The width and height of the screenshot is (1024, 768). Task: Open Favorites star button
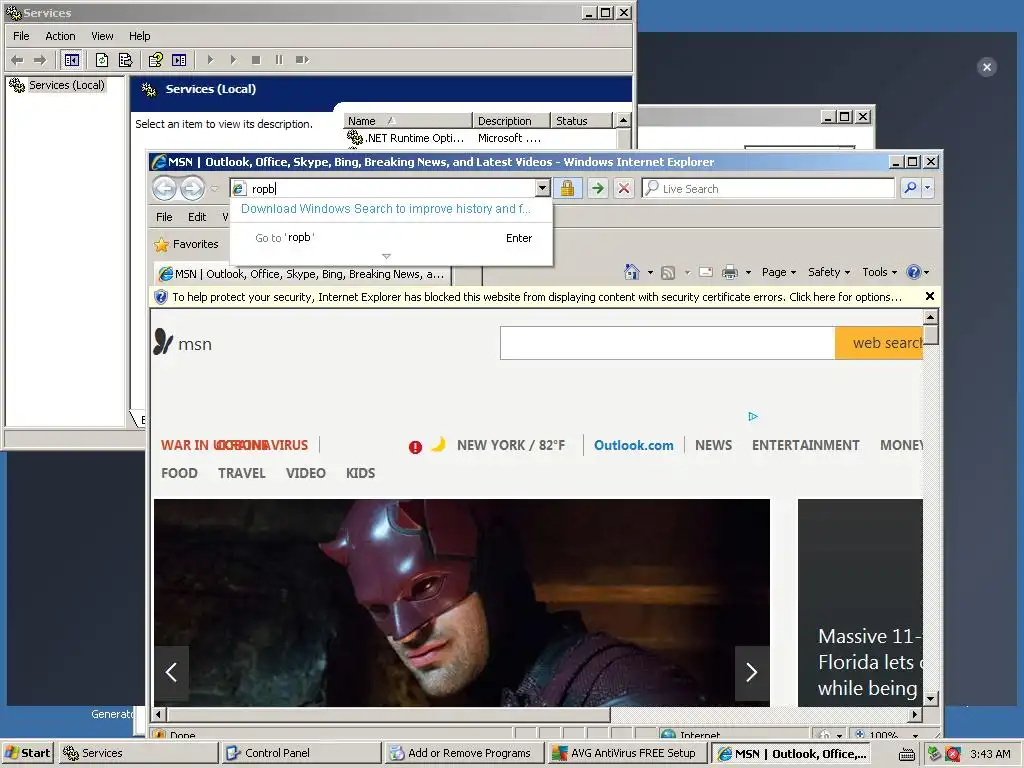[186, 244]
